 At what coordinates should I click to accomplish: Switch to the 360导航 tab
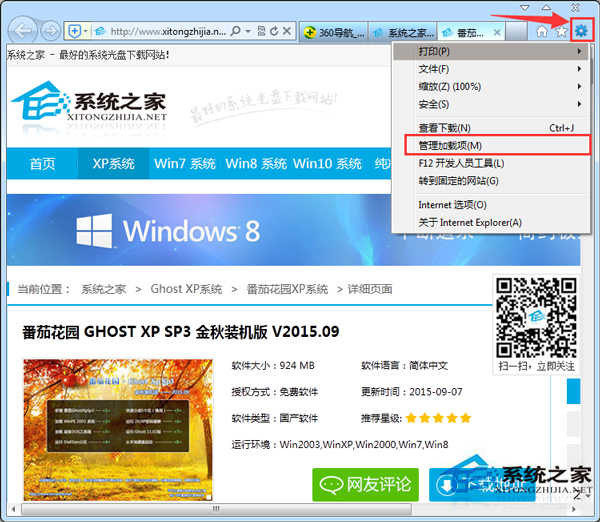click(x=334, y=33)
